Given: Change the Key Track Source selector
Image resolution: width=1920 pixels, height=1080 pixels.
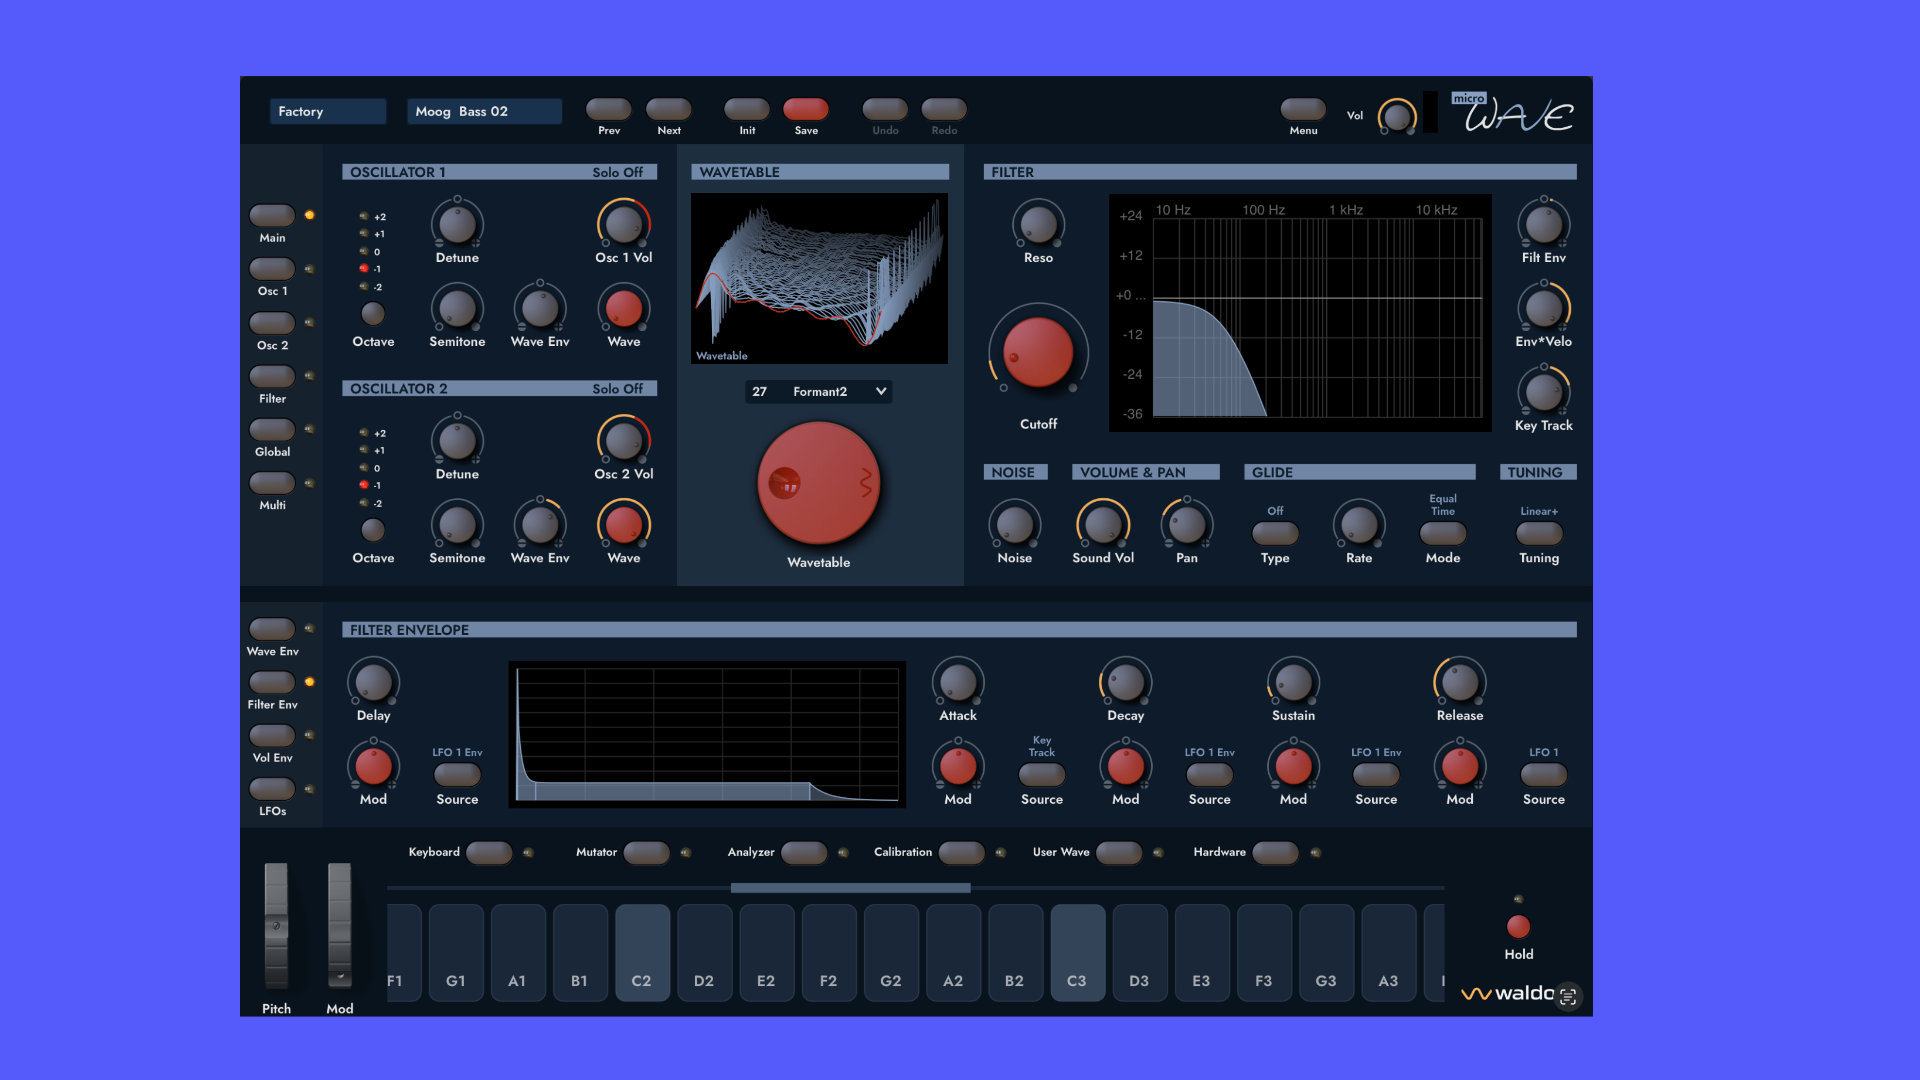Looking at the screenshot, I should tap(1042, 774).
